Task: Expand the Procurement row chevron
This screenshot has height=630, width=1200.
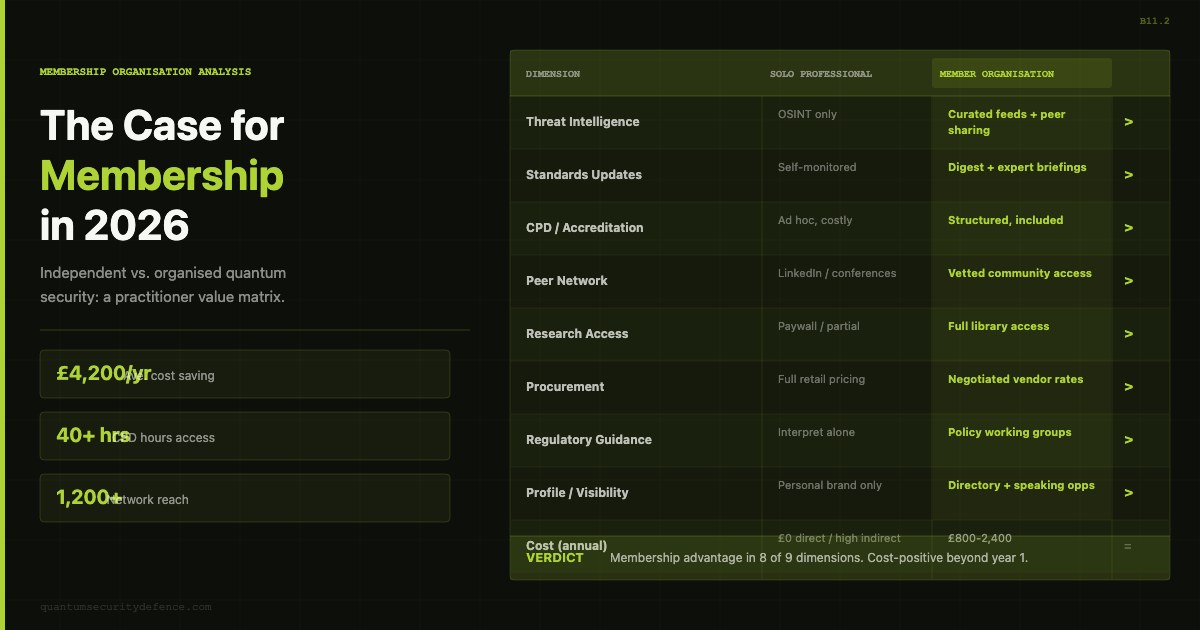Action: (x=1128, y=387)
